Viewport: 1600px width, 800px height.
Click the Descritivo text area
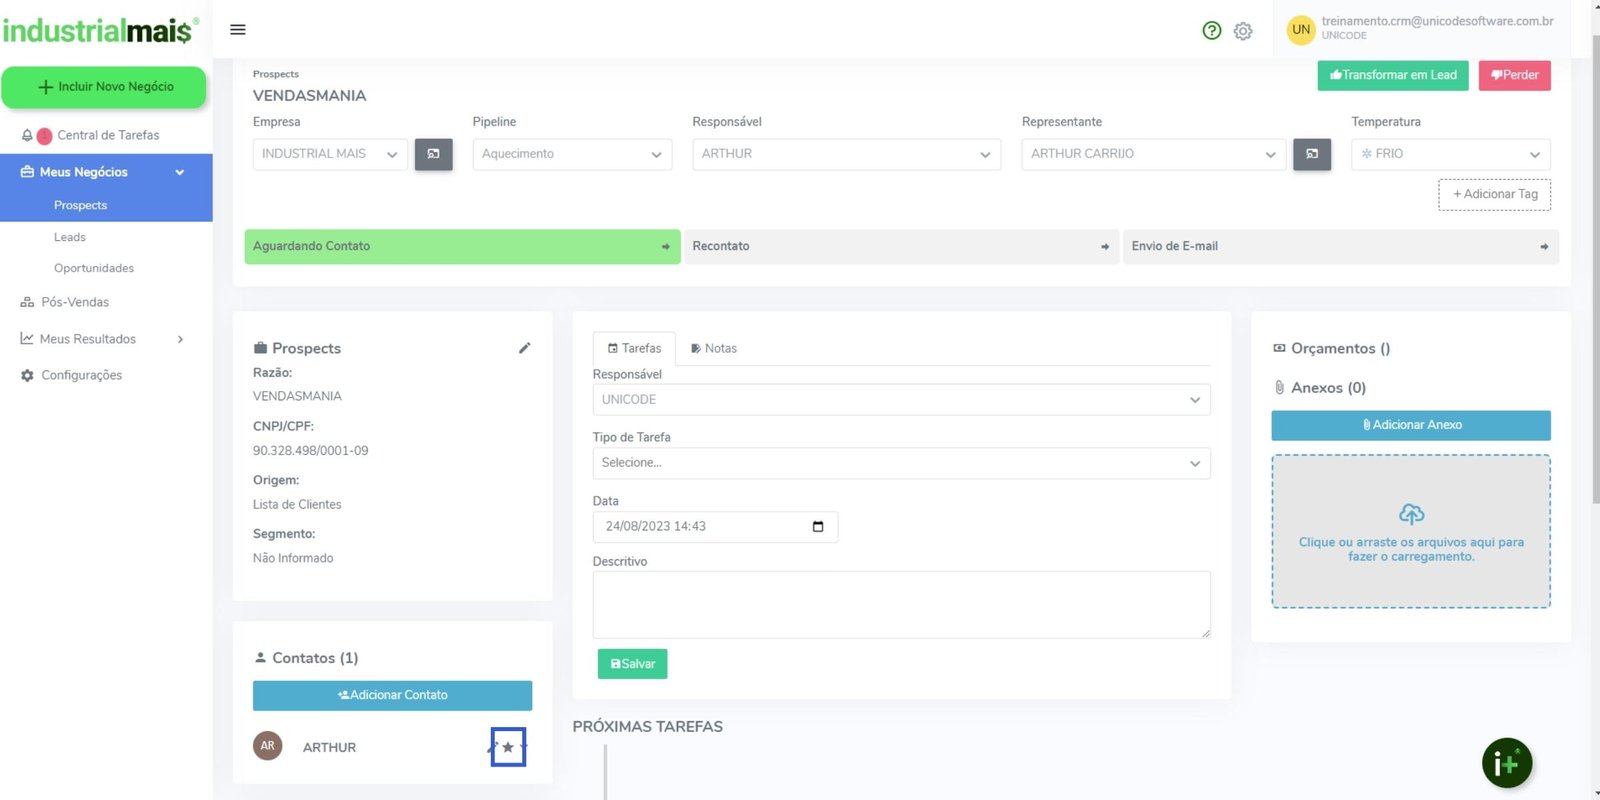(901, 604)
